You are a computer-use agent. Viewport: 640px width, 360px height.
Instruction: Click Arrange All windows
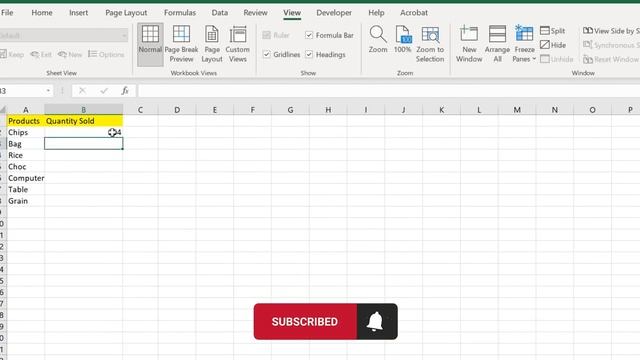click(497, 44)
